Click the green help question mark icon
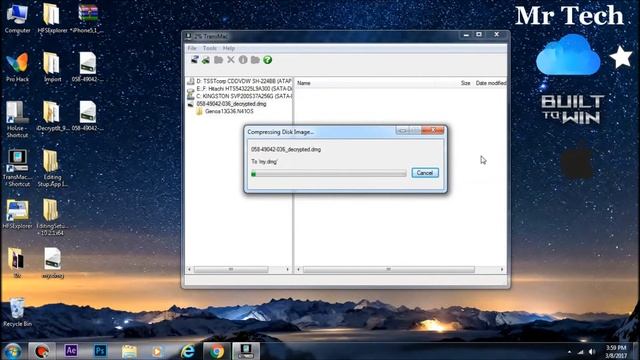The height and width of the screenshot is (360, 640). 267,60
